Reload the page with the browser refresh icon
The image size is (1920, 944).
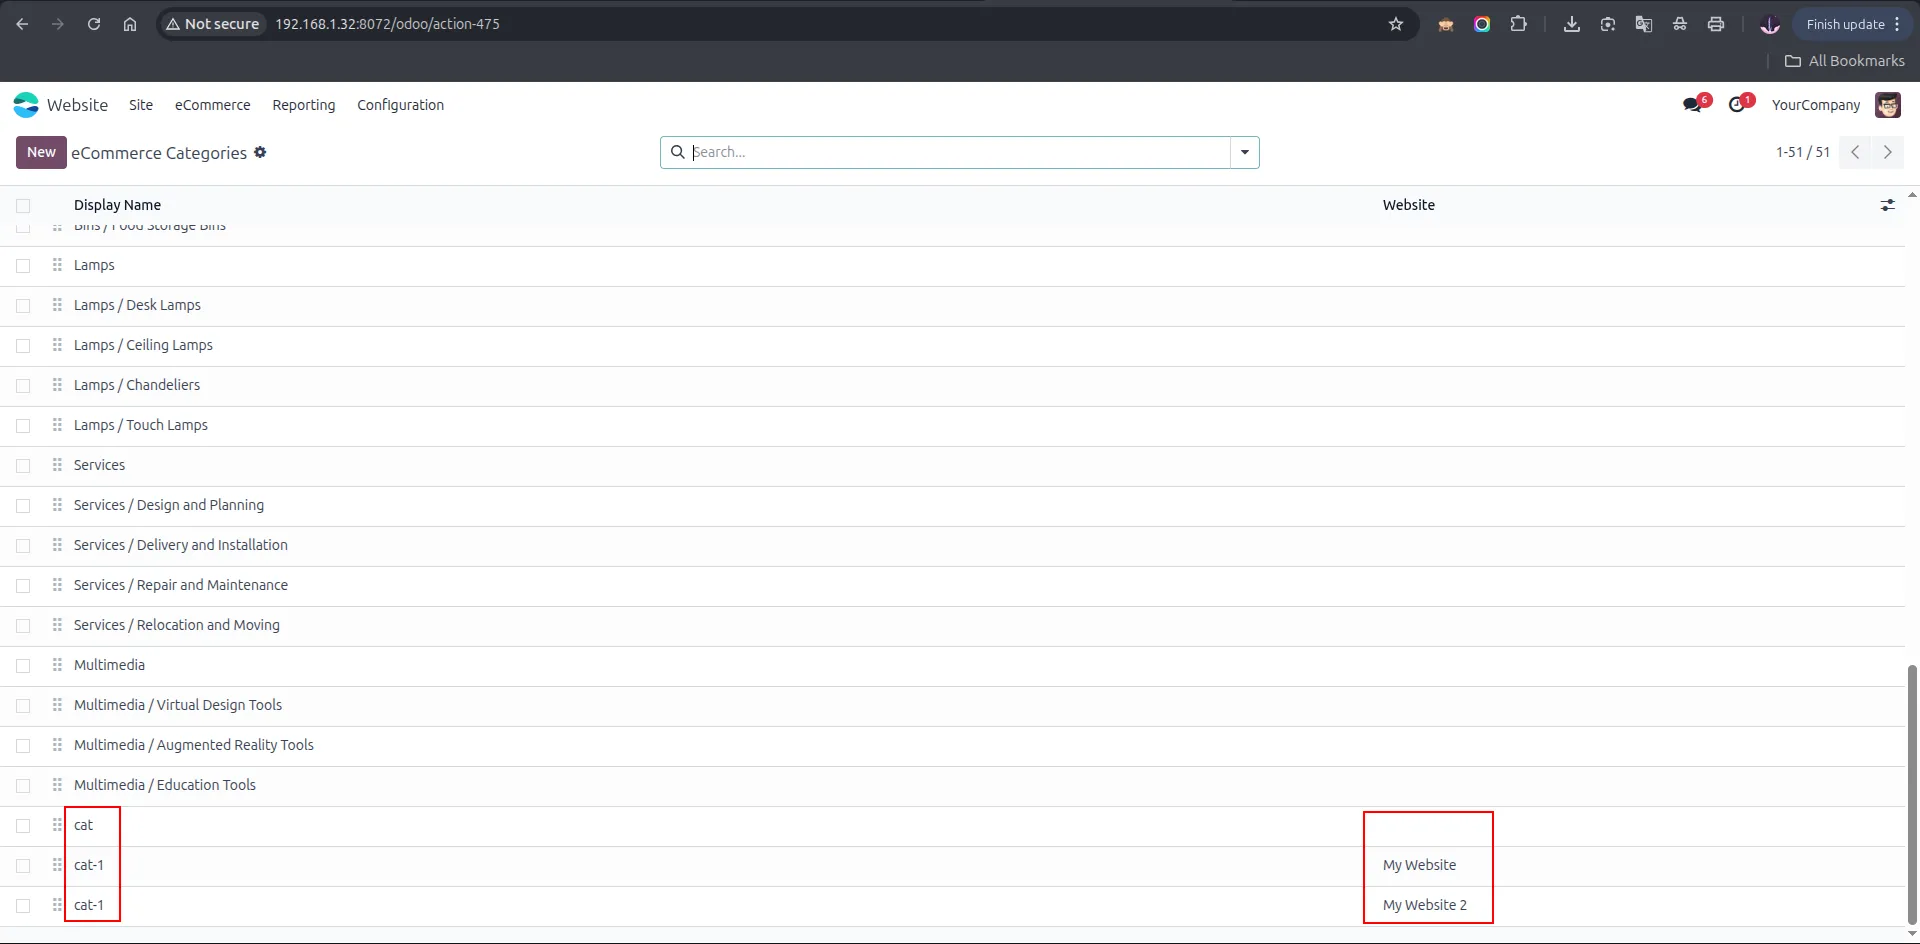coord(94,24)
